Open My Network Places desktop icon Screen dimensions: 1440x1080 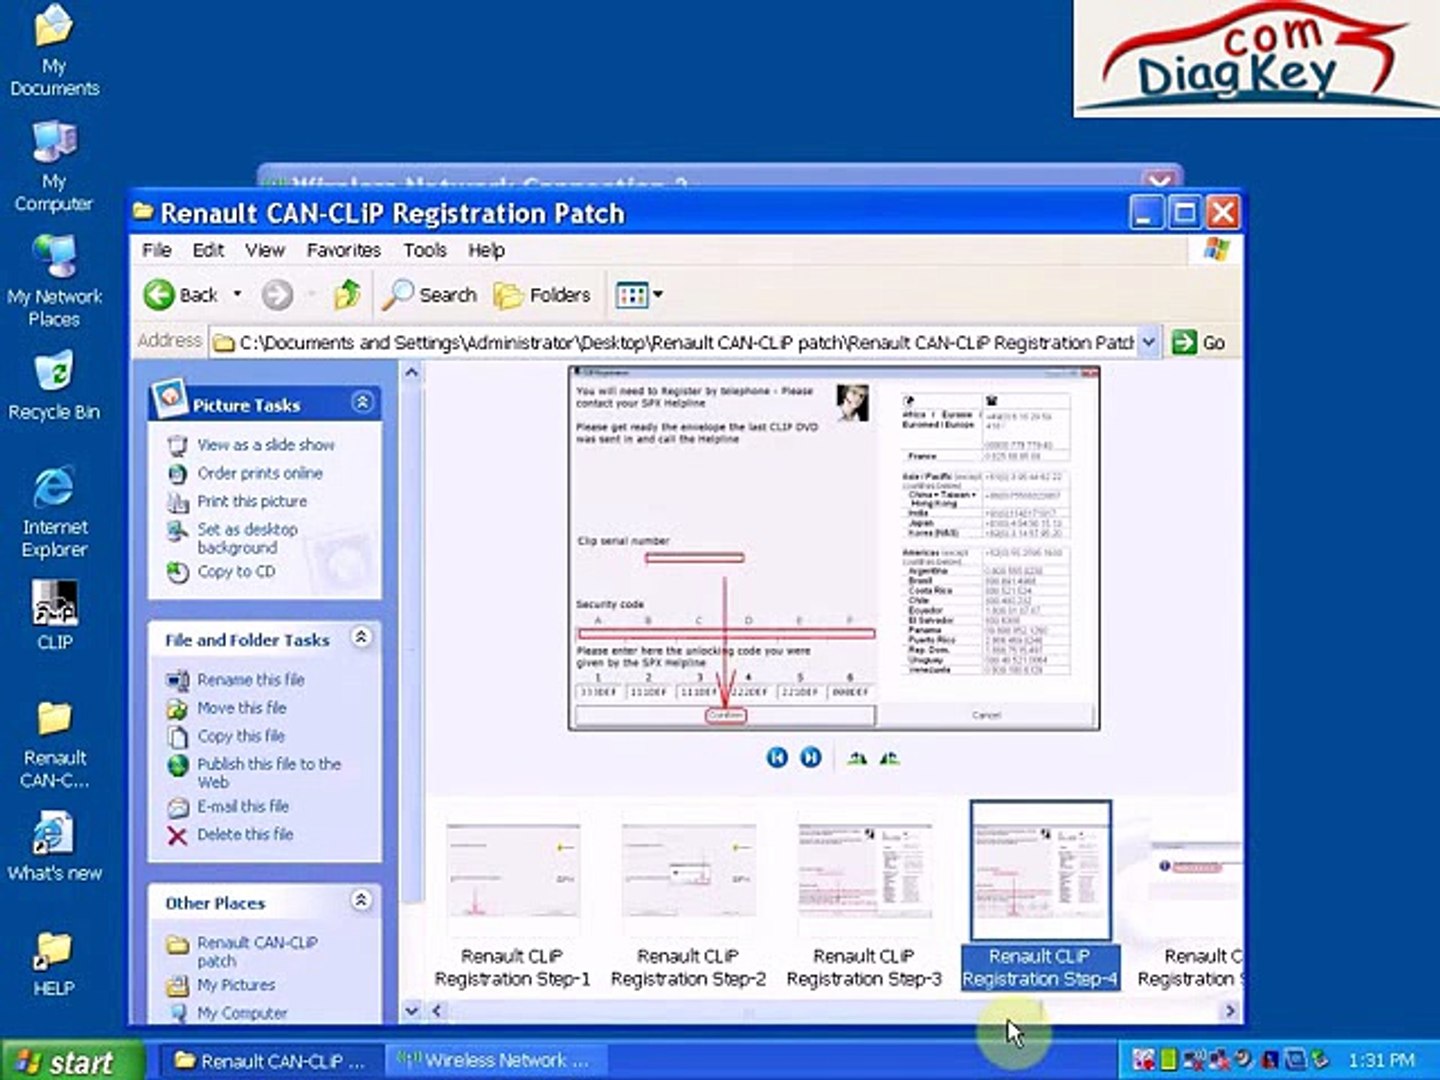point(54,281)
